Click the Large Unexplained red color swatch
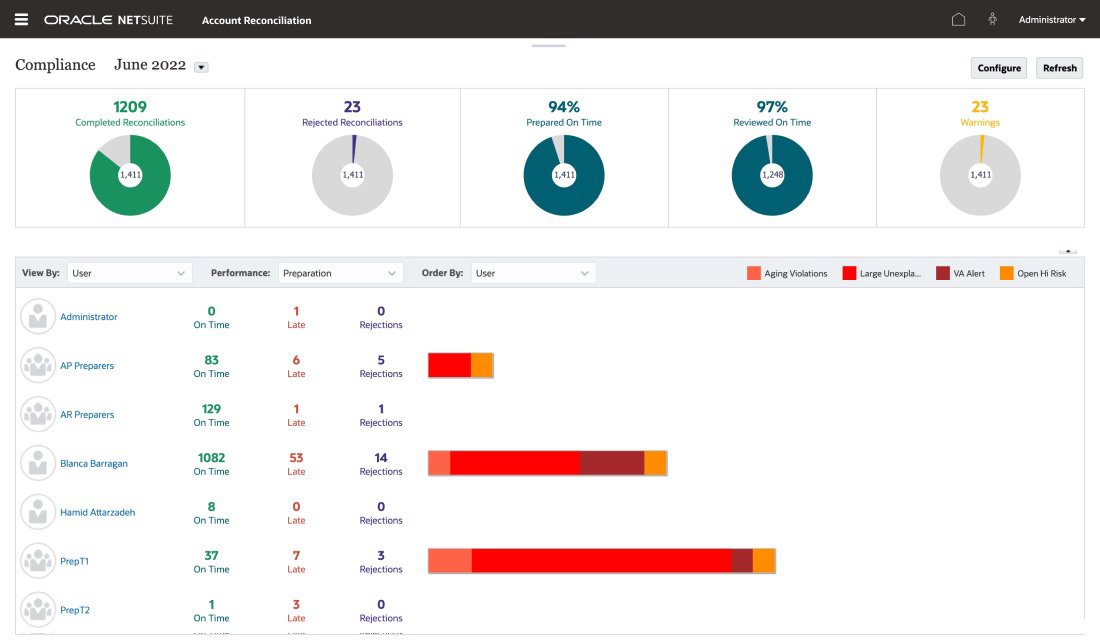 (851, 271)
